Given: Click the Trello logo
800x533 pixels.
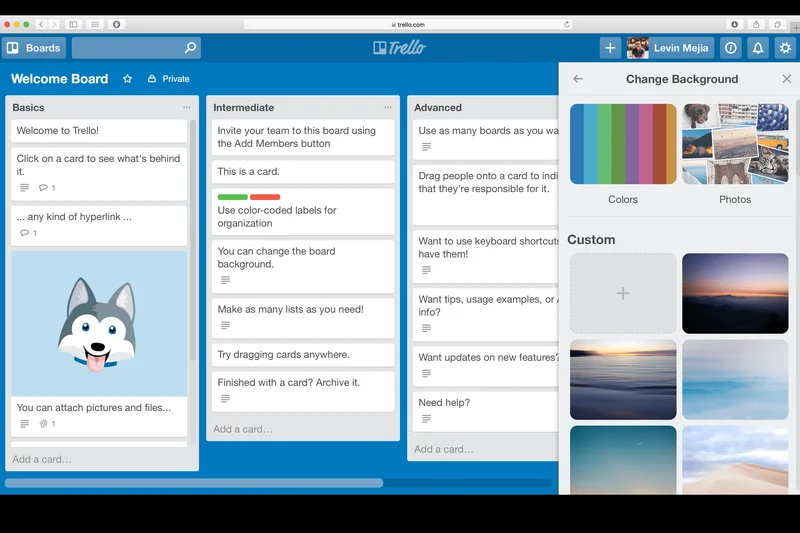Looking at the screenshot, I should [x=399, y=48].
